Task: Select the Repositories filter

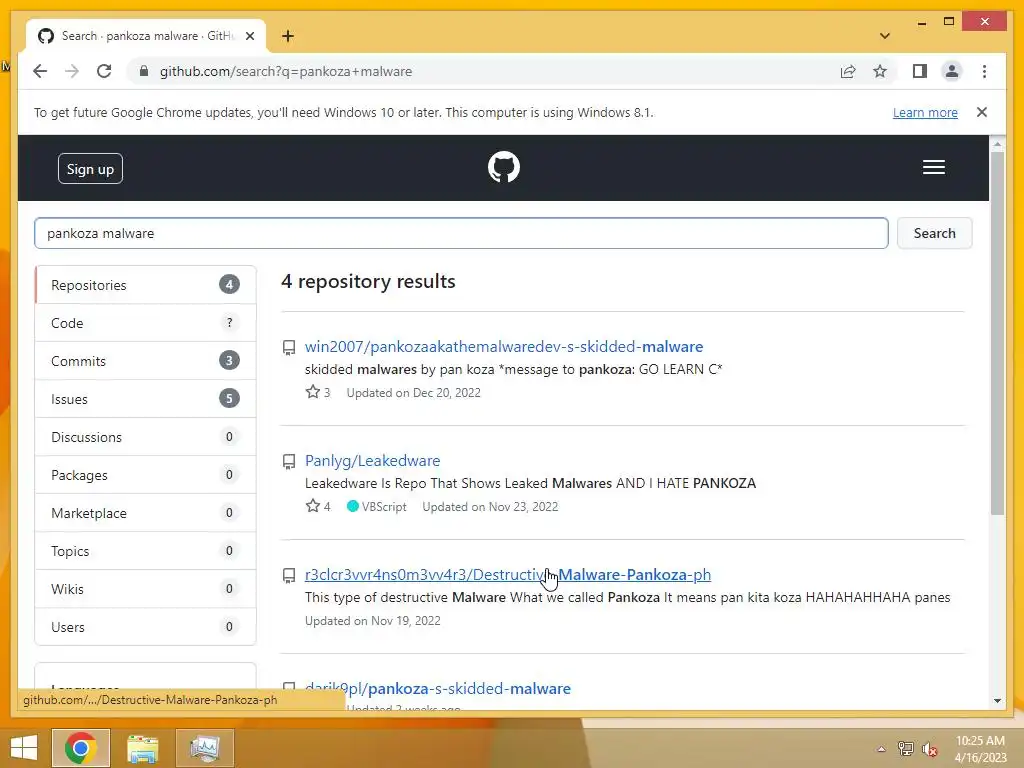Action: pyautogui.click(x=146, y=285)
